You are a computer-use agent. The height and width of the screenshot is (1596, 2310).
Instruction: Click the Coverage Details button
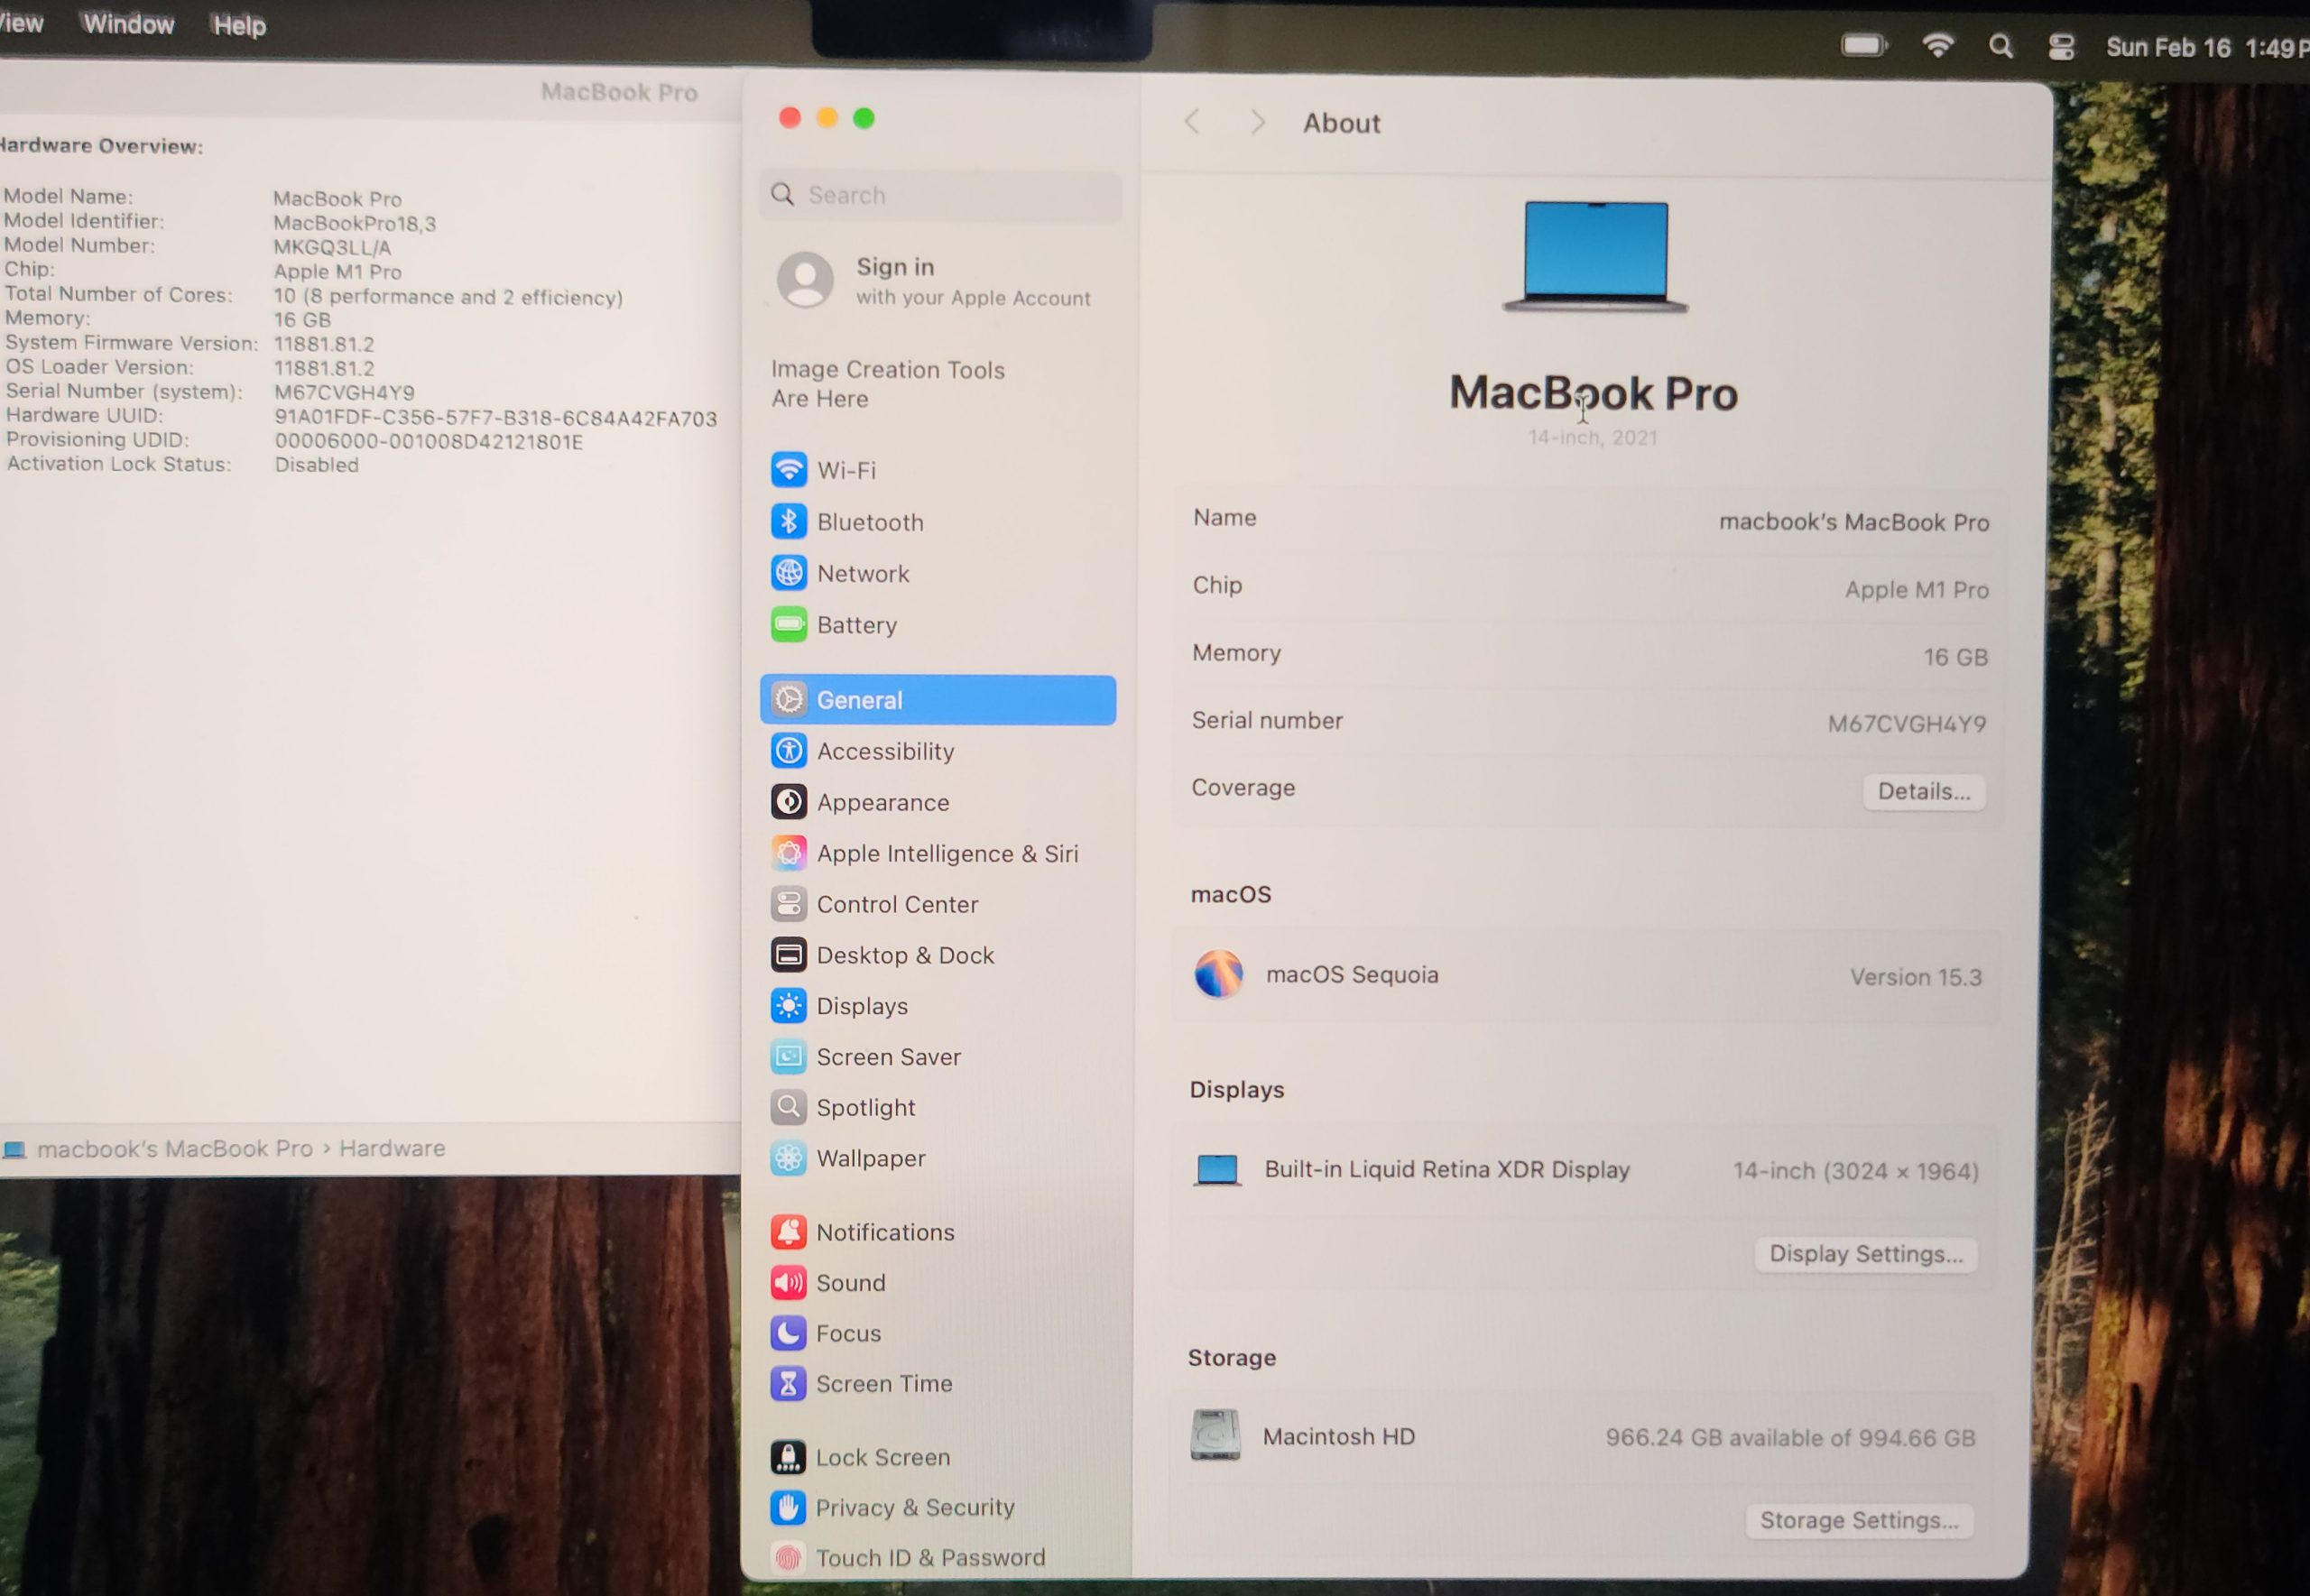[1923, 791]
